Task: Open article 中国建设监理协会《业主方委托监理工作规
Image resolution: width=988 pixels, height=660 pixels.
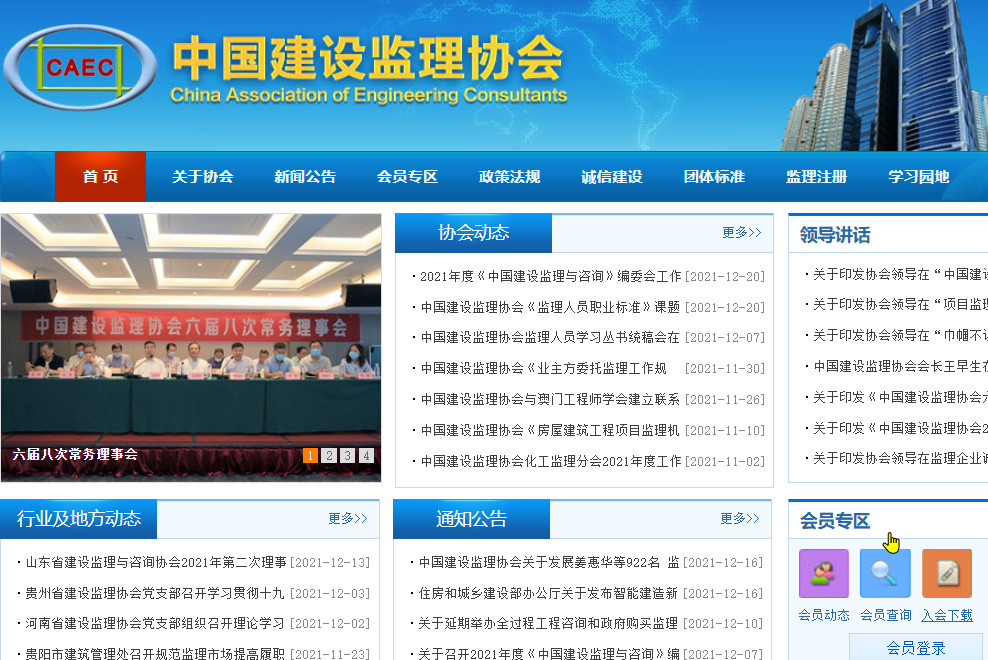Action: (x=544, y=368)
